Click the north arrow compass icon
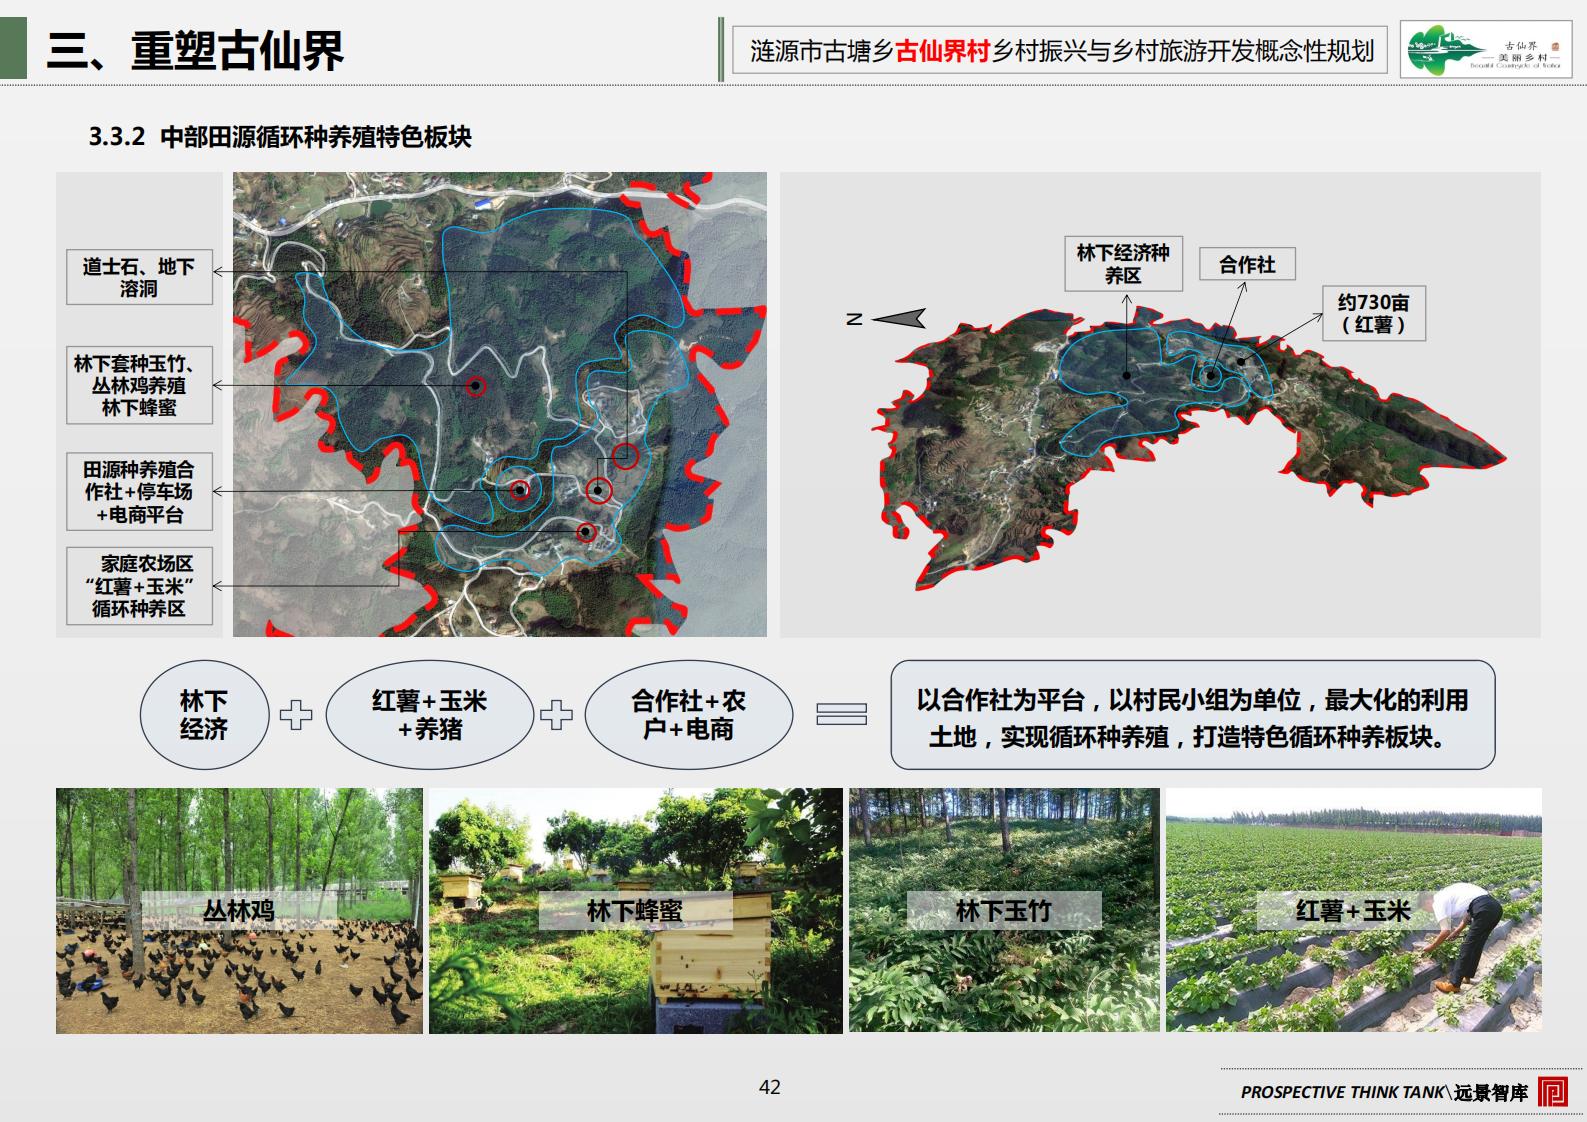The image size is (1587, 1122). tap(886, 319)
